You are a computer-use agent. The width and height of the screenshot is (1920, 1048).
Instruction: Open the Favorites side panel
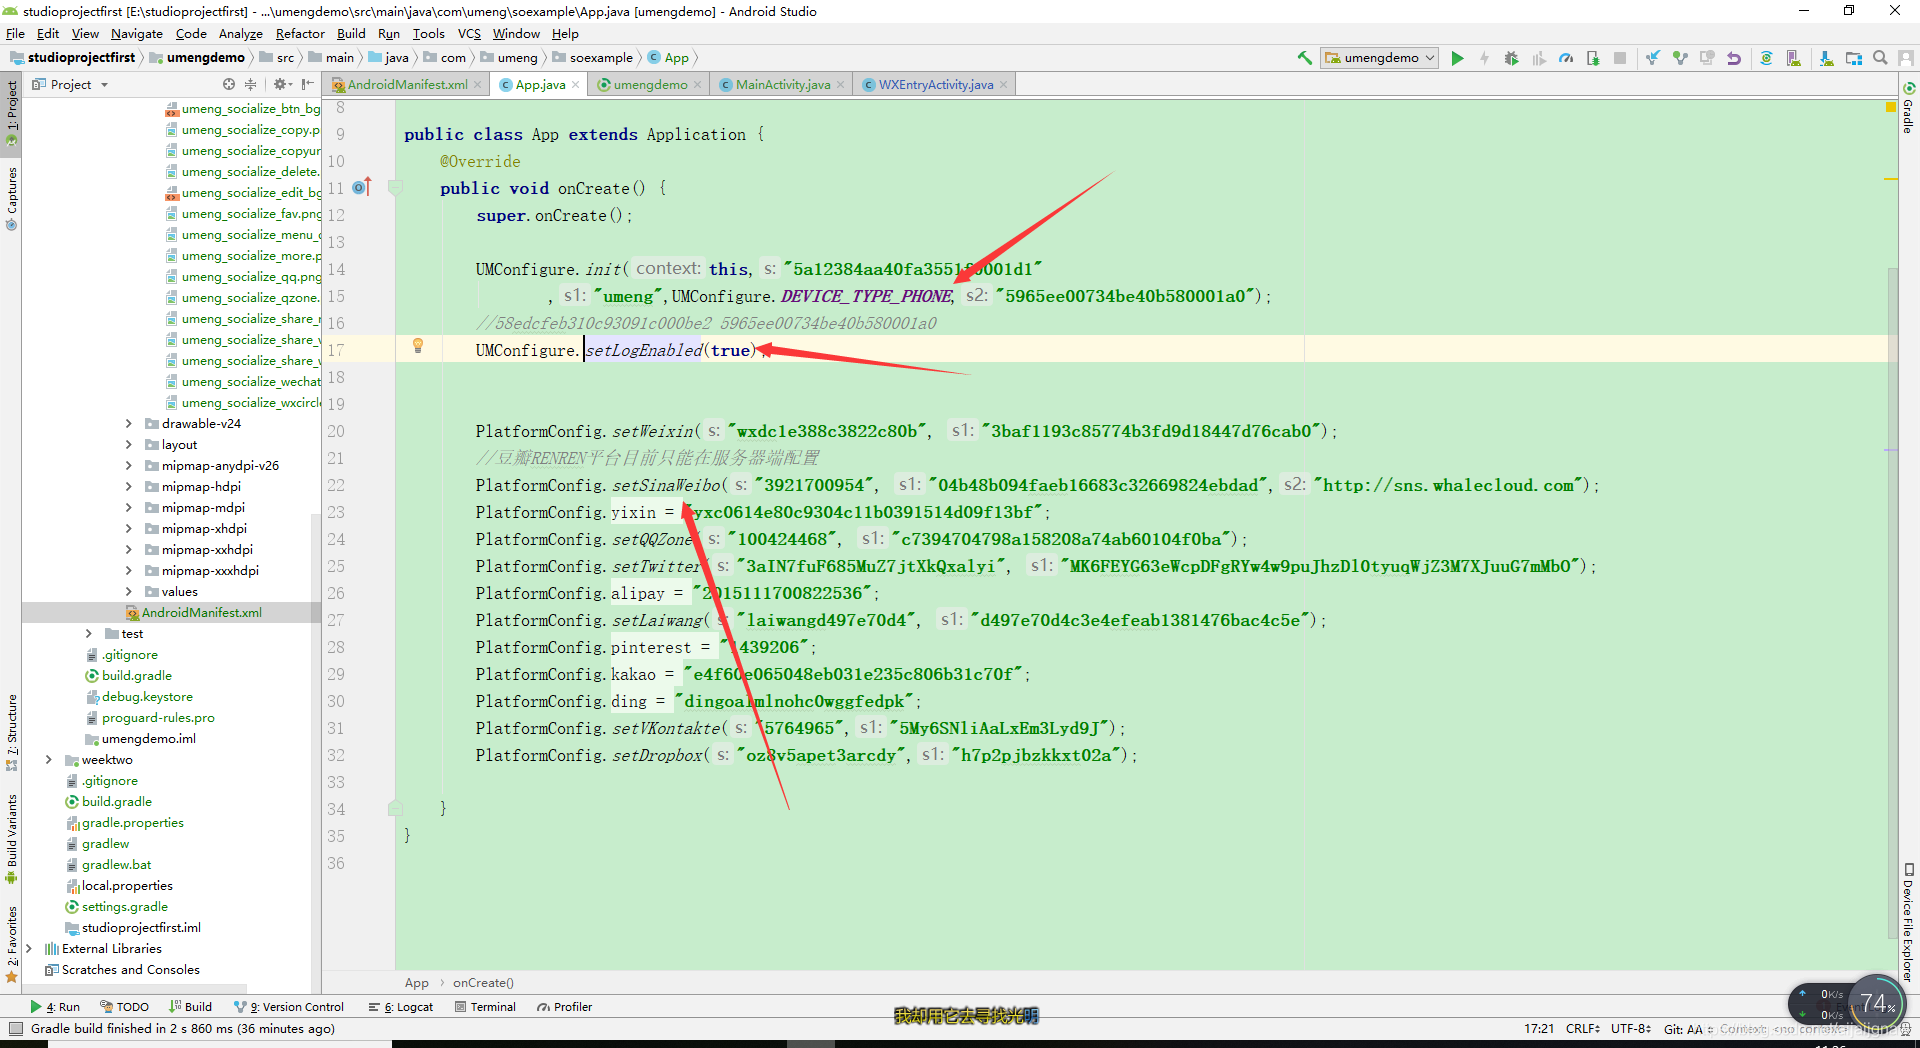[12, 945]
